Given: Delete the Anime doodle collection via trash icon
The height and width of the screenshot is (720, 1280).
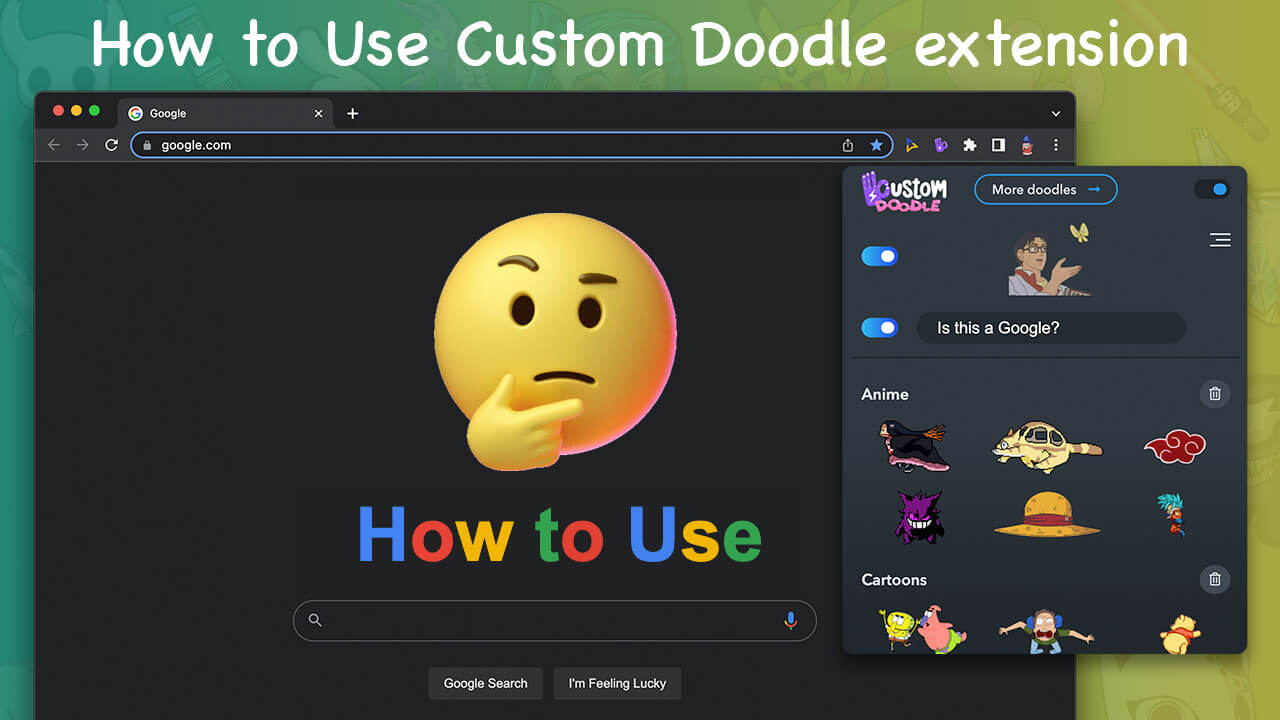Looking at the screenshot, I should 1215,393.
